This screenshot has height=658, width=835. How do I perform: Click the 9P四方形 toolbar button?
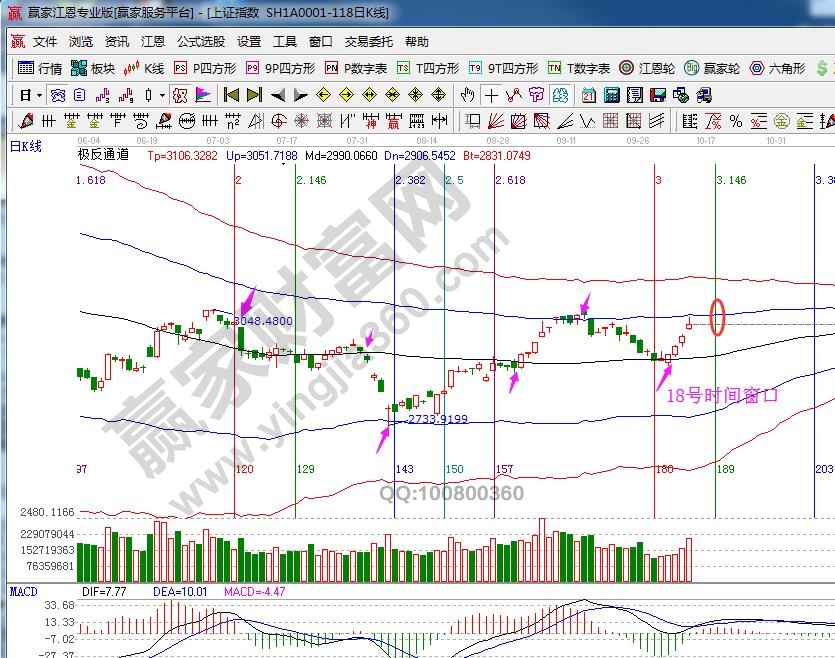(x=280, y=68)
